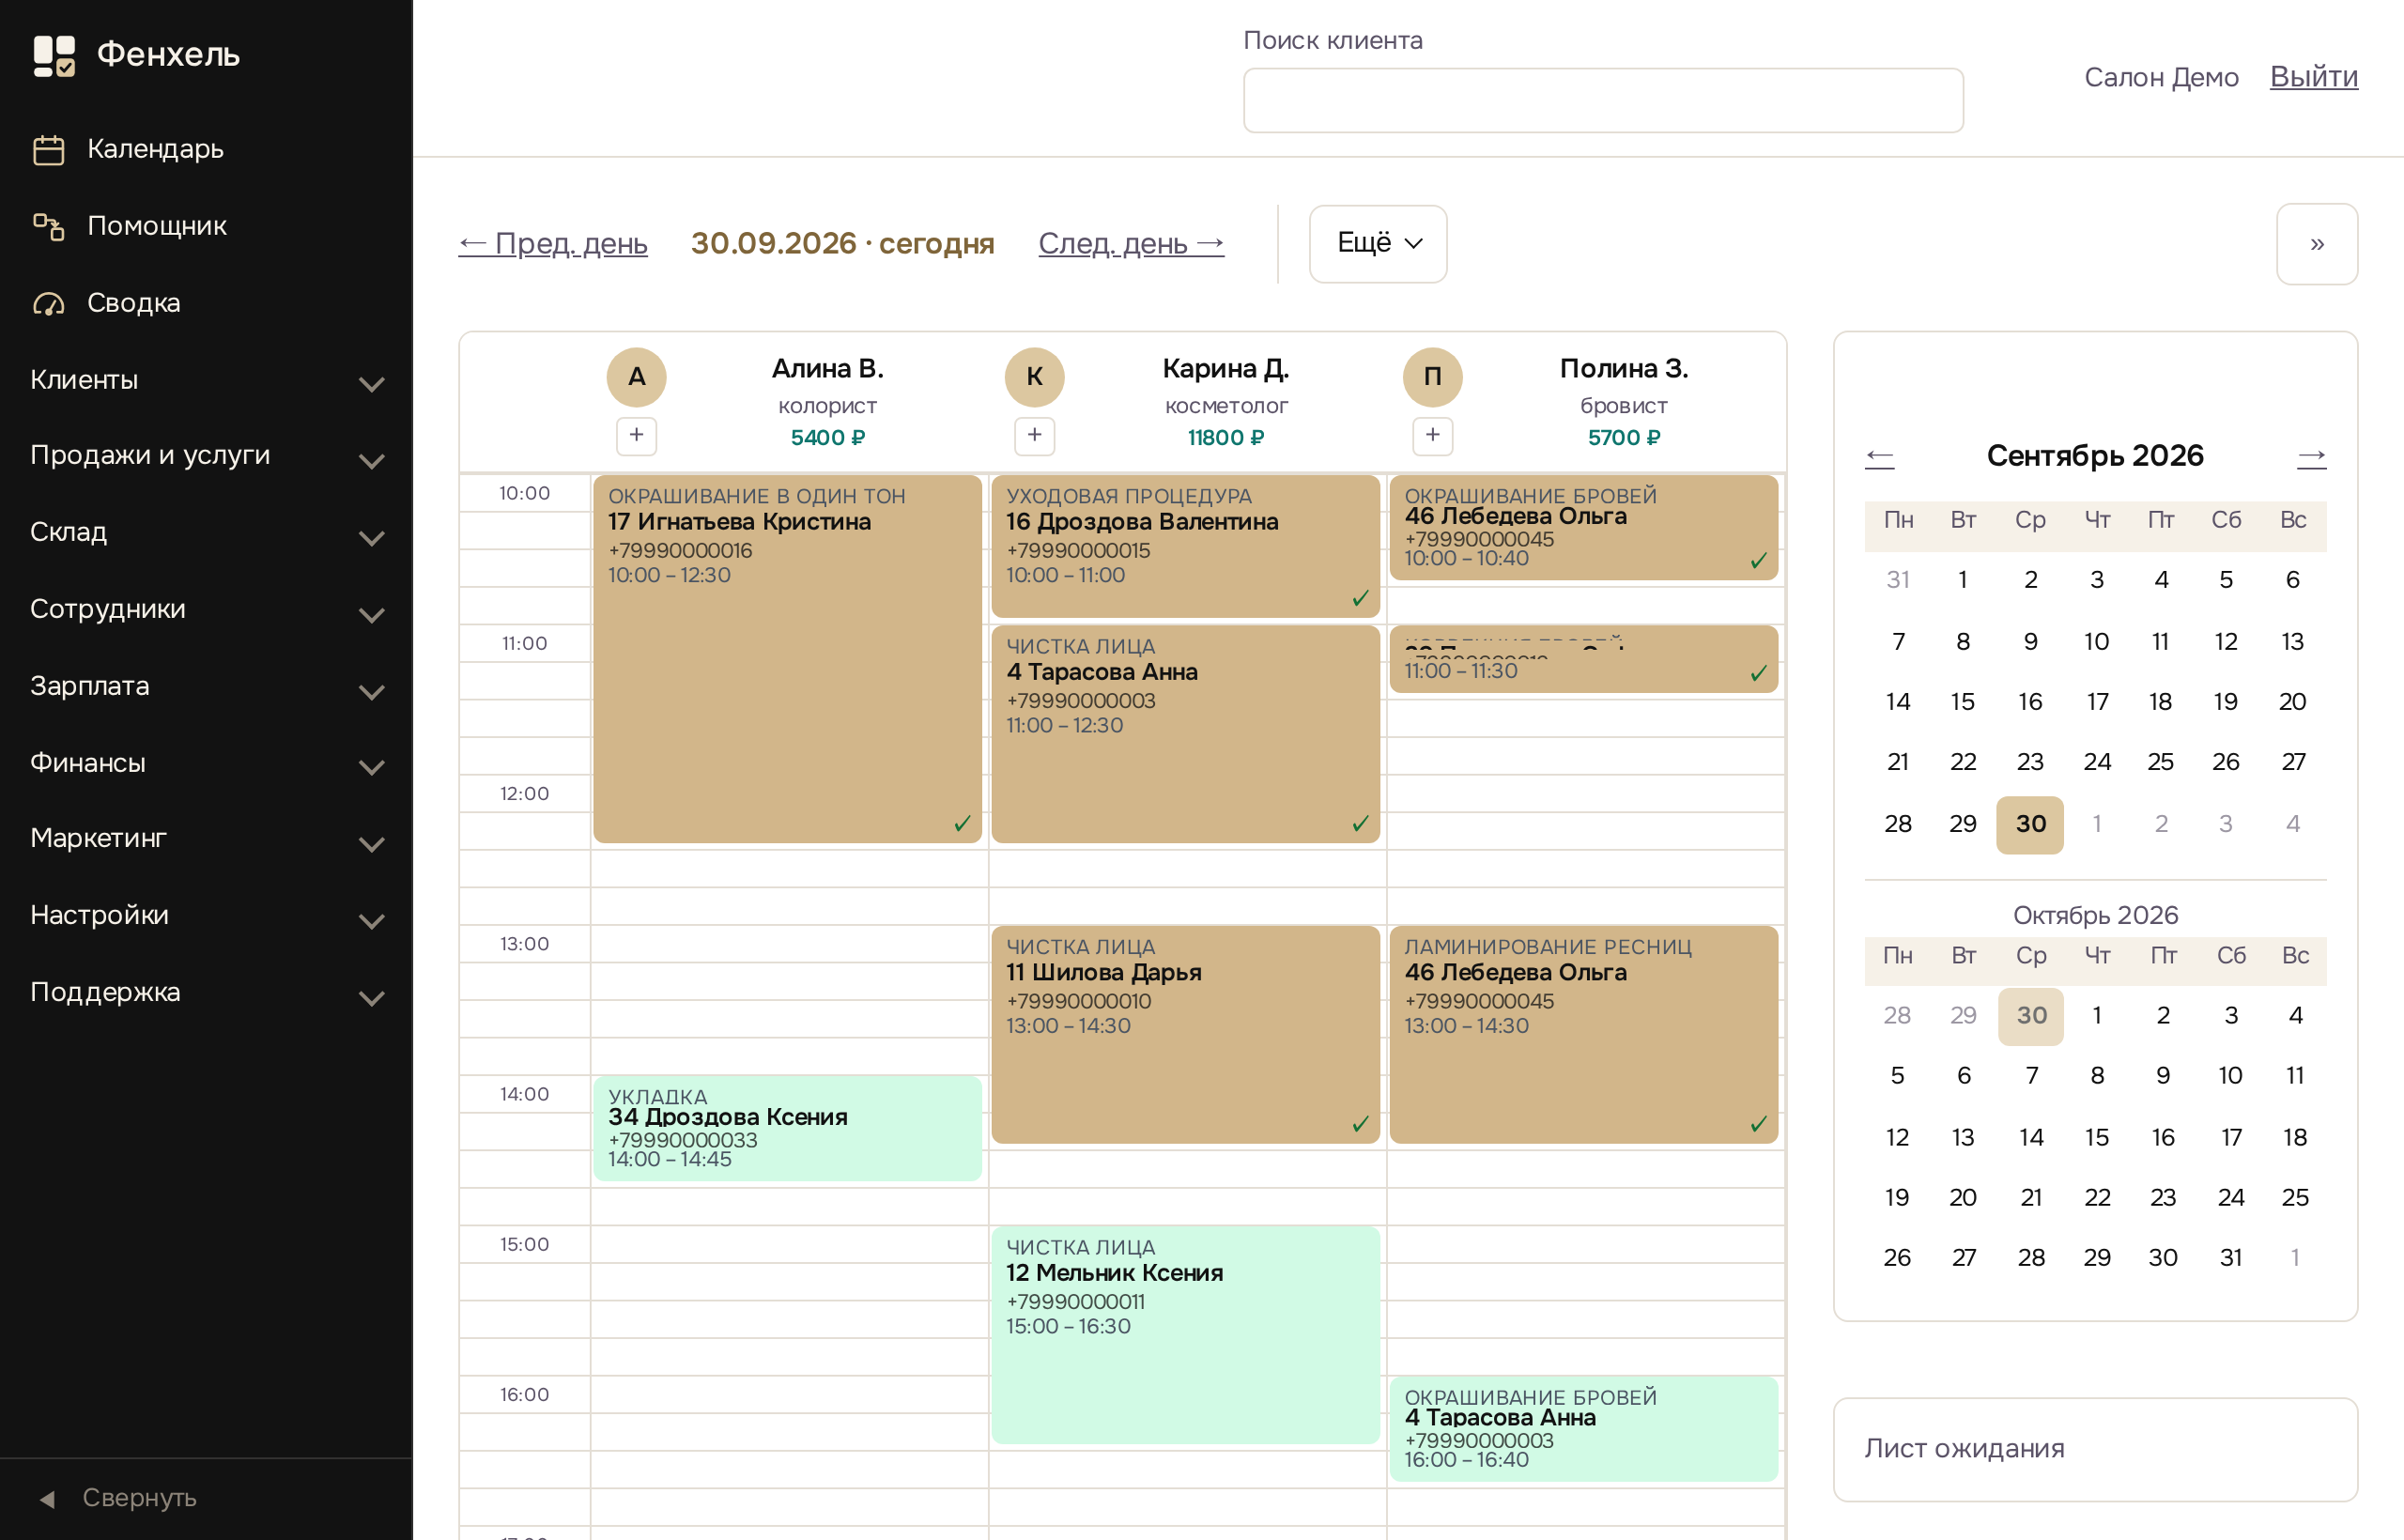Screen dimensions: 2404x1540
Task: Expand the Клиенты menu section
Action: pyautogui.click(x=206, y=380)
